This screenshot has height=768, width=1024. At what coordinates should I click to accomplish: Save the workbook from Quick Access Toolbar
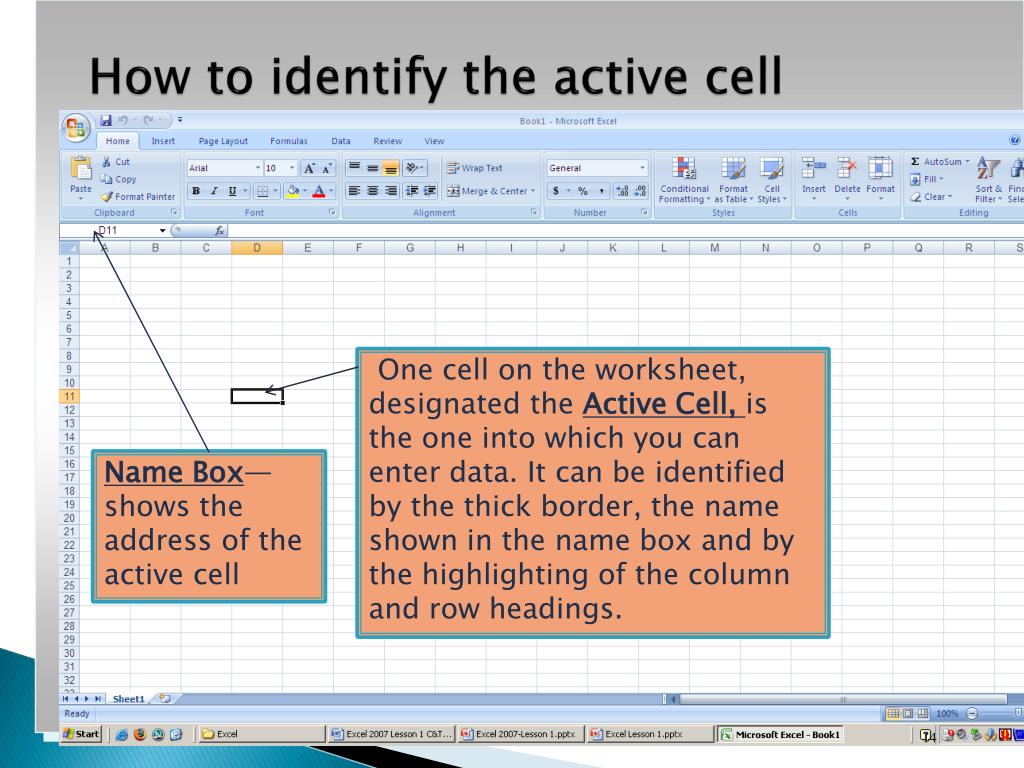coord(106,120)
